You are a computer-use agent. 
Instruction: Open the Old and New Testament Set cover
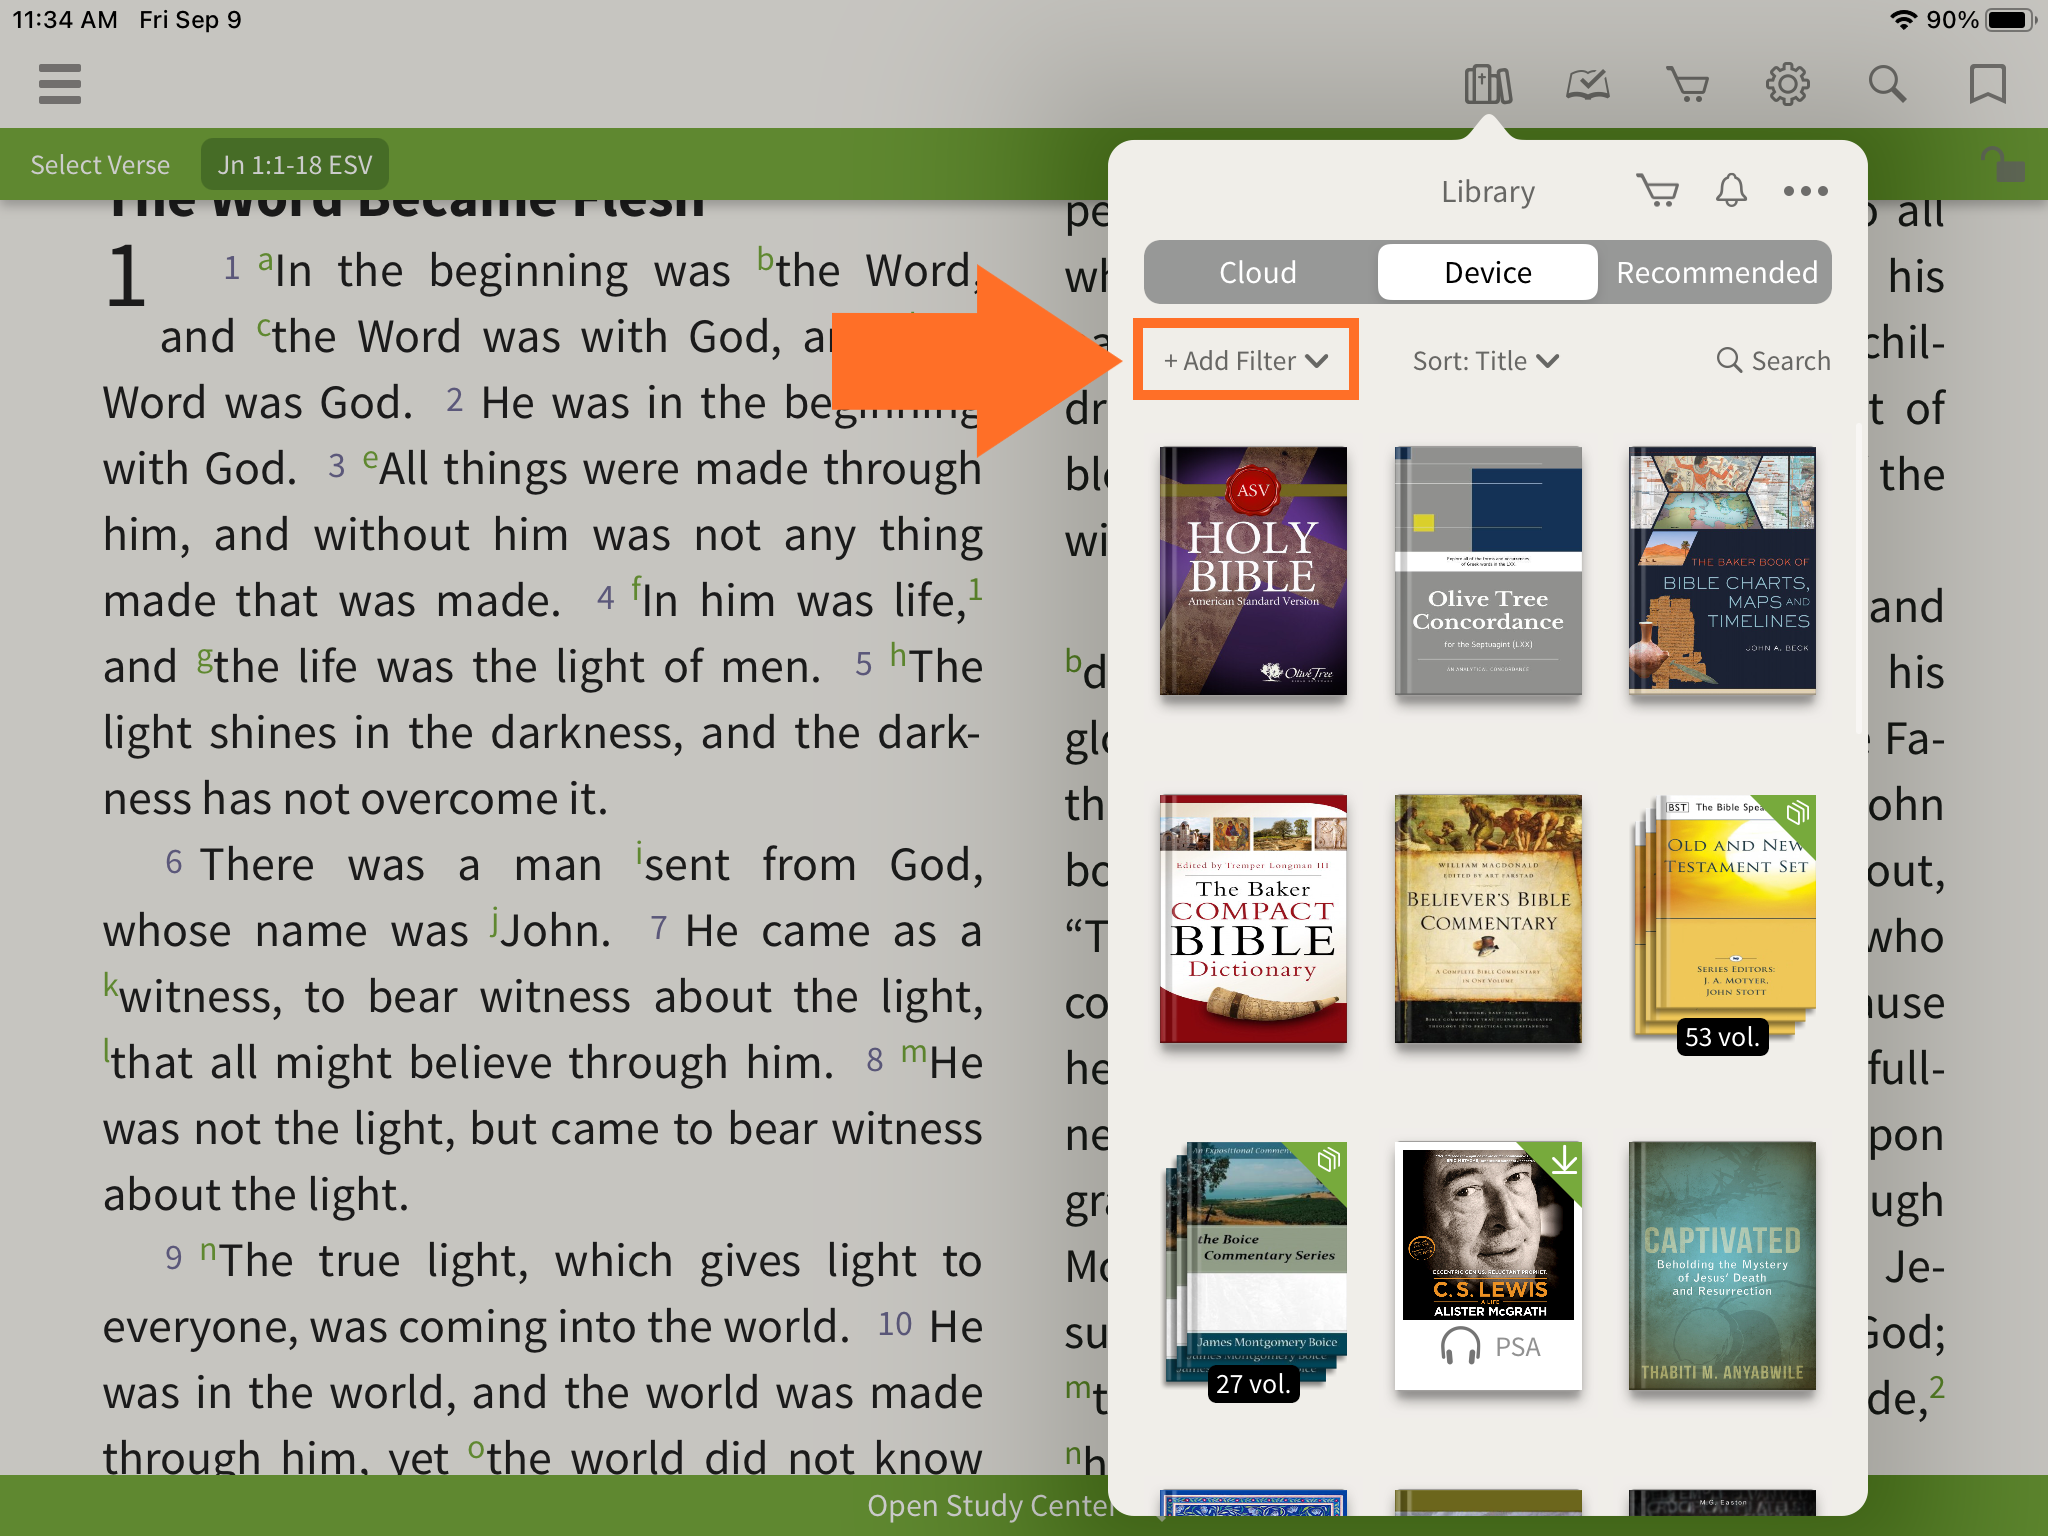1722,919
